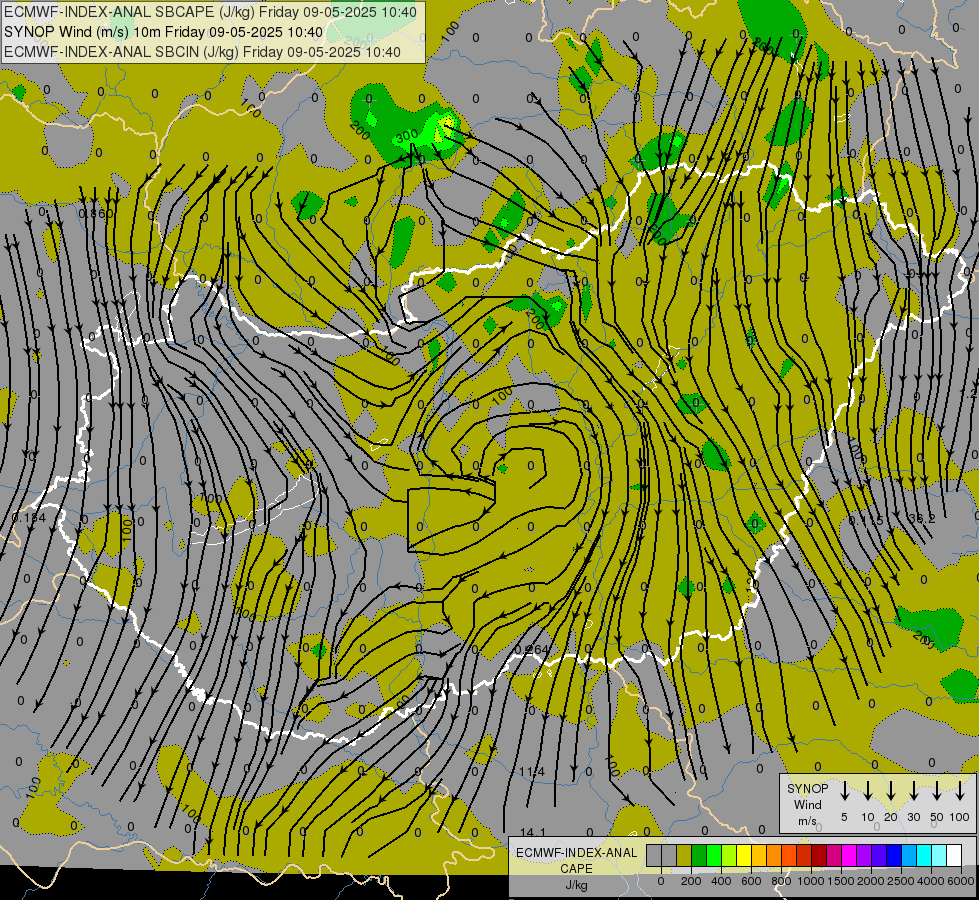The height and width of the screenshot is (900, 979).
Task: Click the 'ECMWF-INDEX-ANAL' label in CAPE legend
Action: pos(576,853)
